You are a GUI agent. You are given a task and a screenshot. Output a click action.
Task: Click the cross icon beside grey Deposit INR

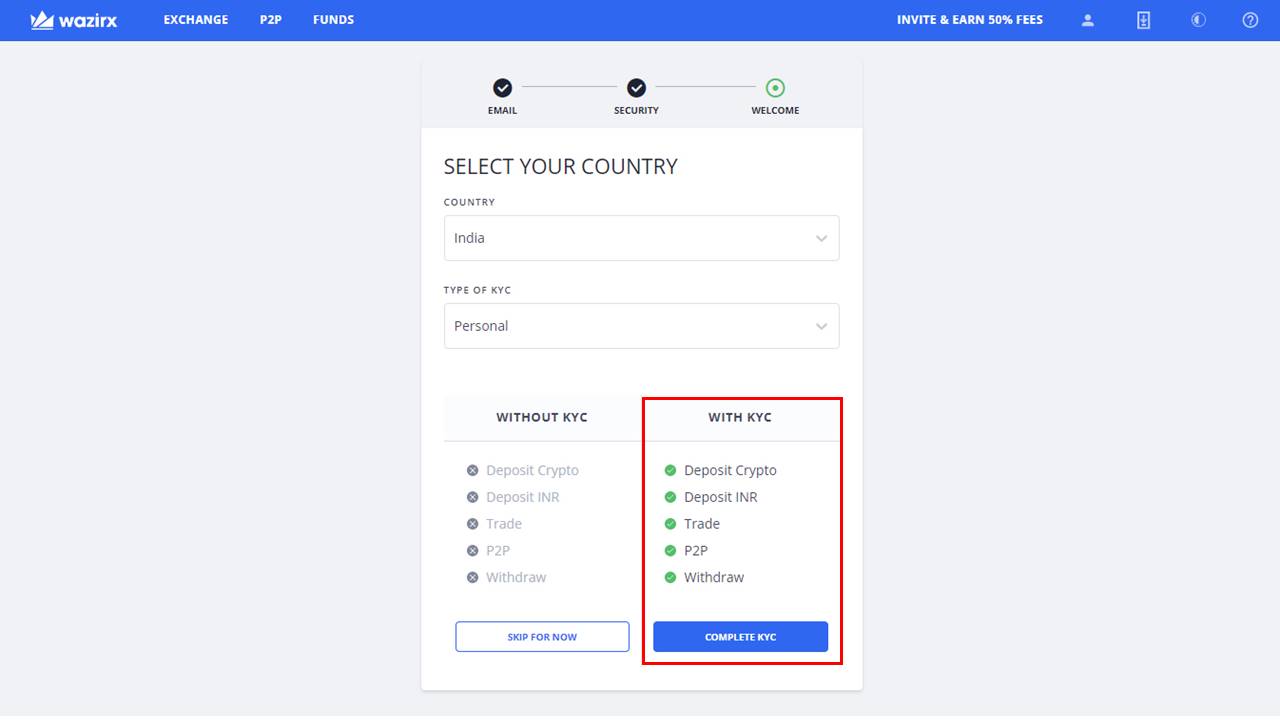click(472, 497)
